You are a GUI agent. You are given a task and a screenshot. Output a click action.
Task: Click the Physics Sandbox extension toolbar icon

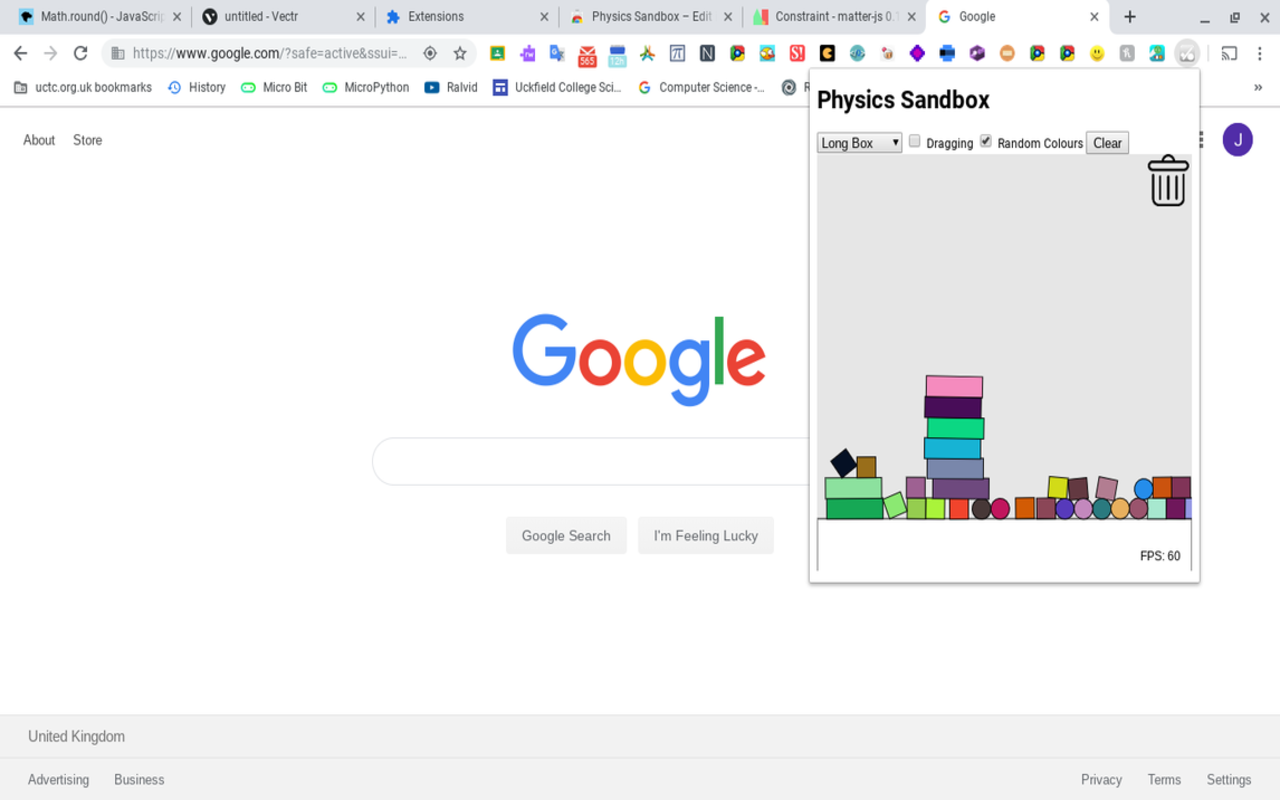click(x=1186, y=54)
